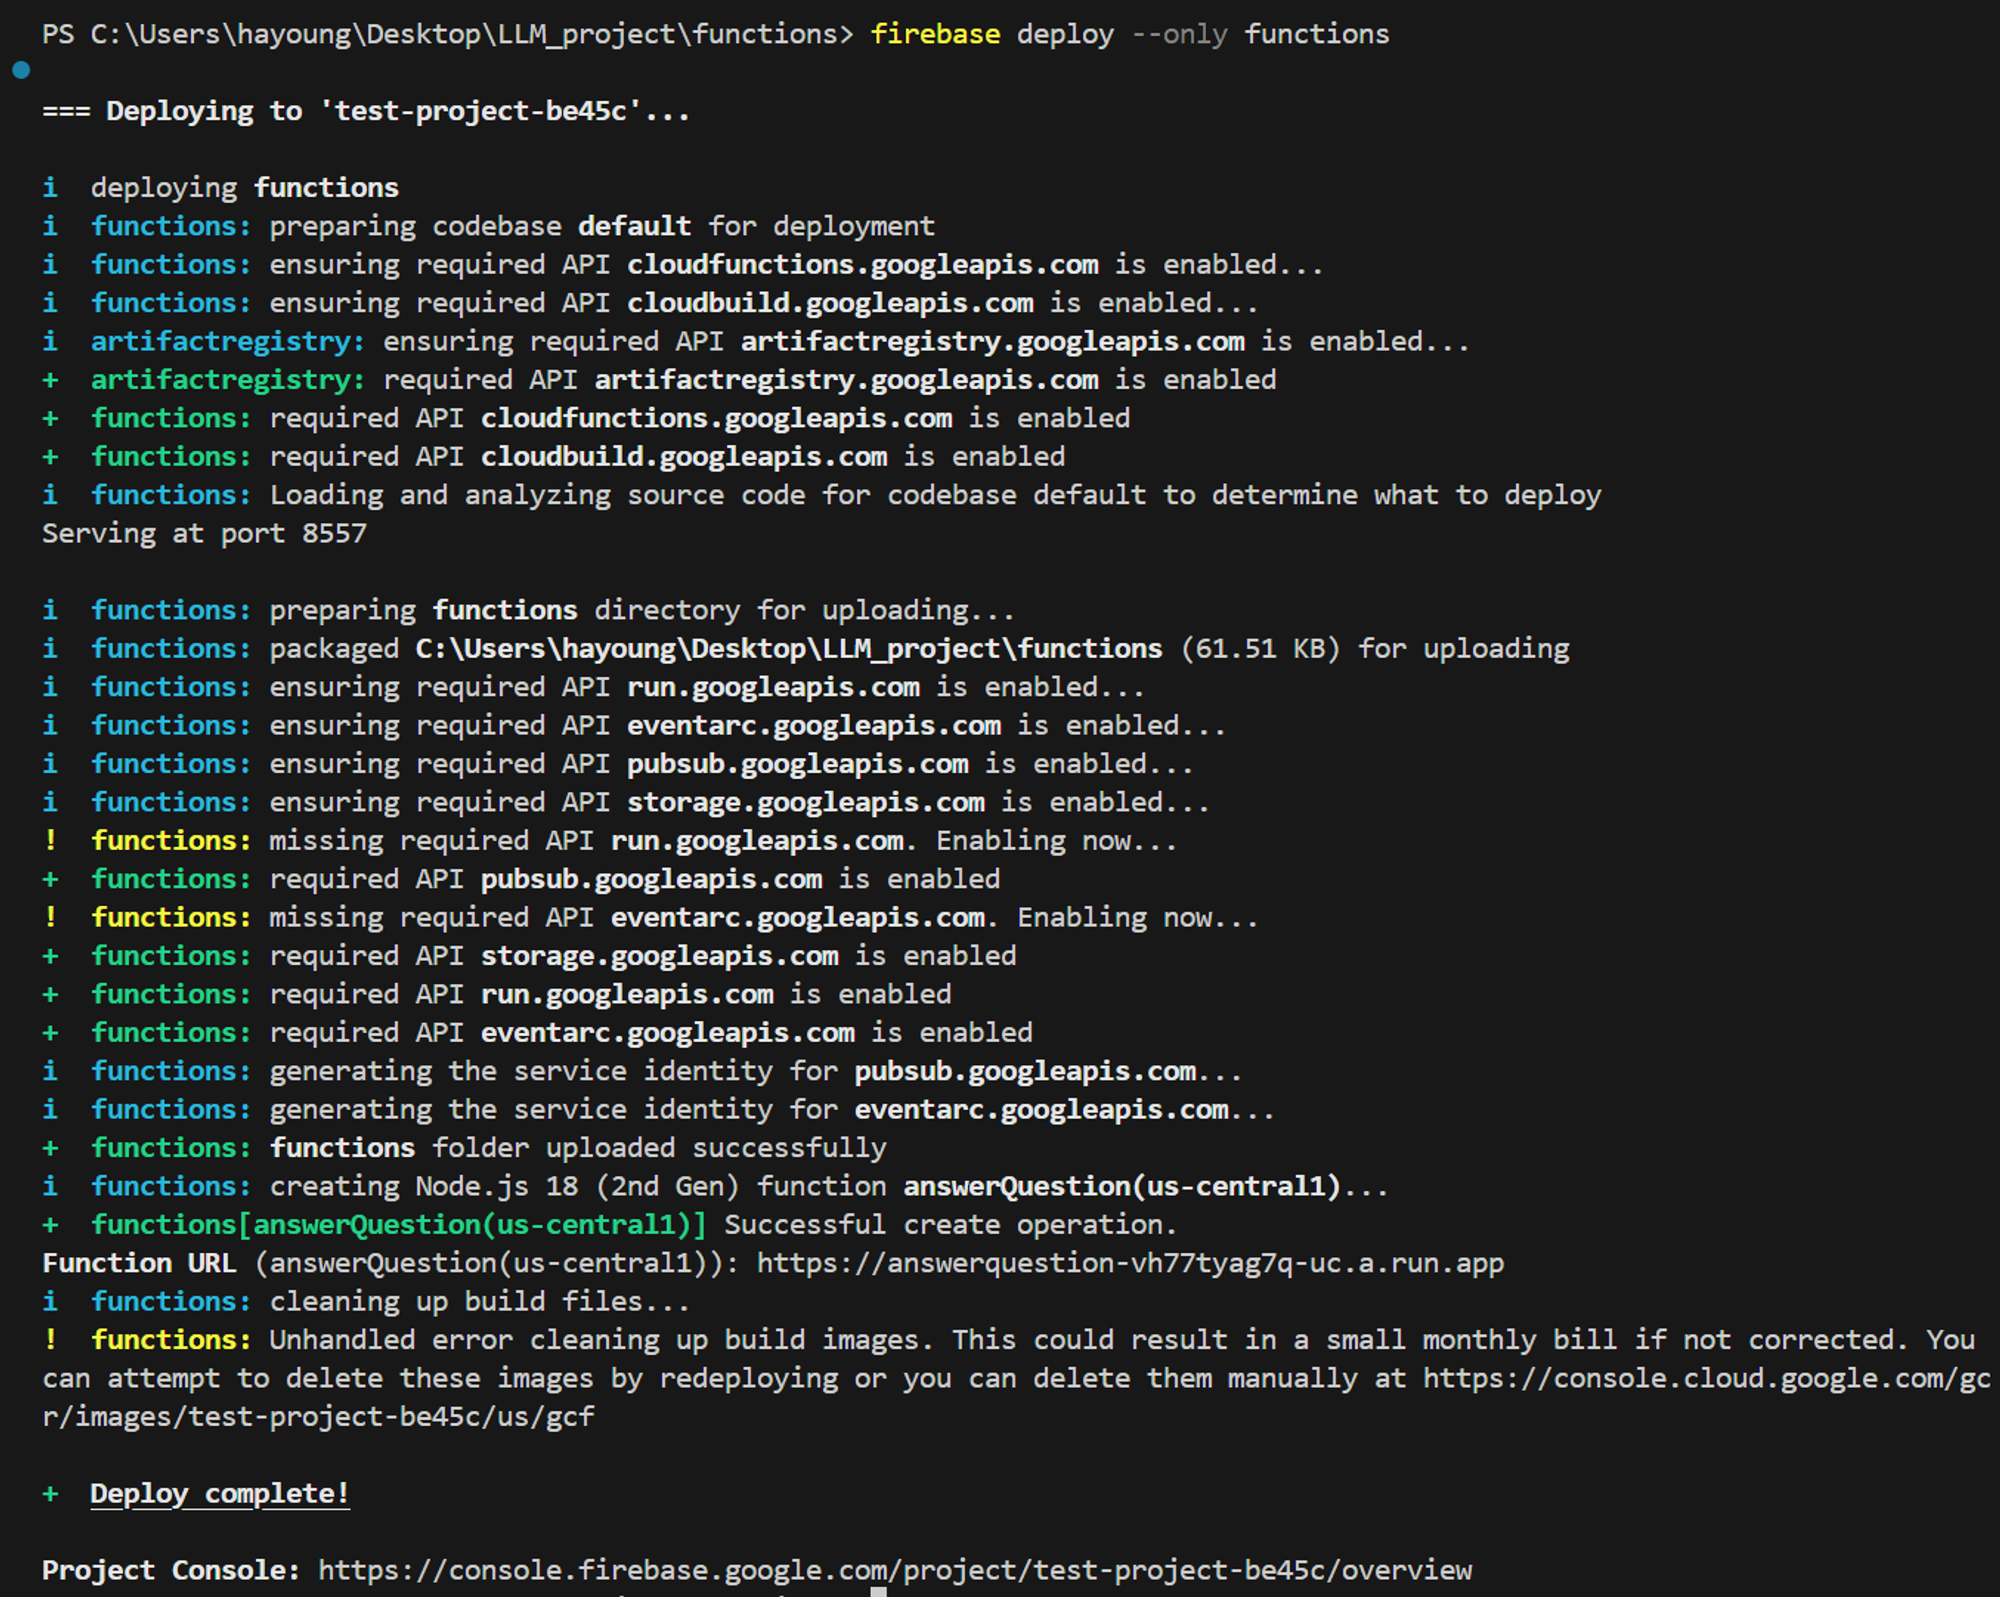Screen dimensions: 2000x1597
Task: Click the green plus icon beside Deploy complete
Action: point(50,1493)
